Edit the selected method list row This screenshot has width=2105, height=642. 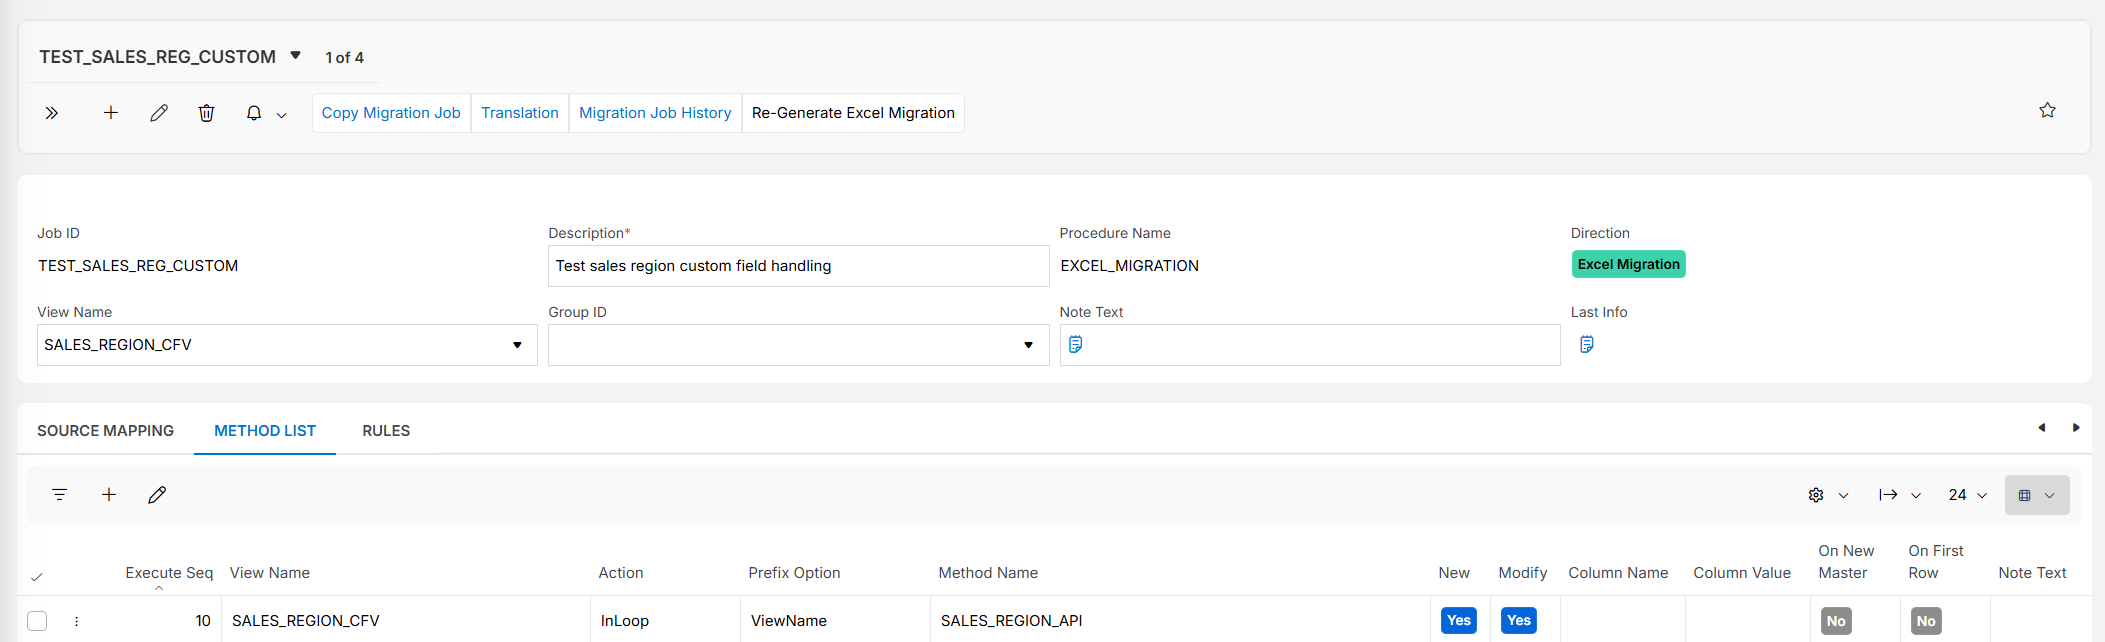tap(157, 495)
